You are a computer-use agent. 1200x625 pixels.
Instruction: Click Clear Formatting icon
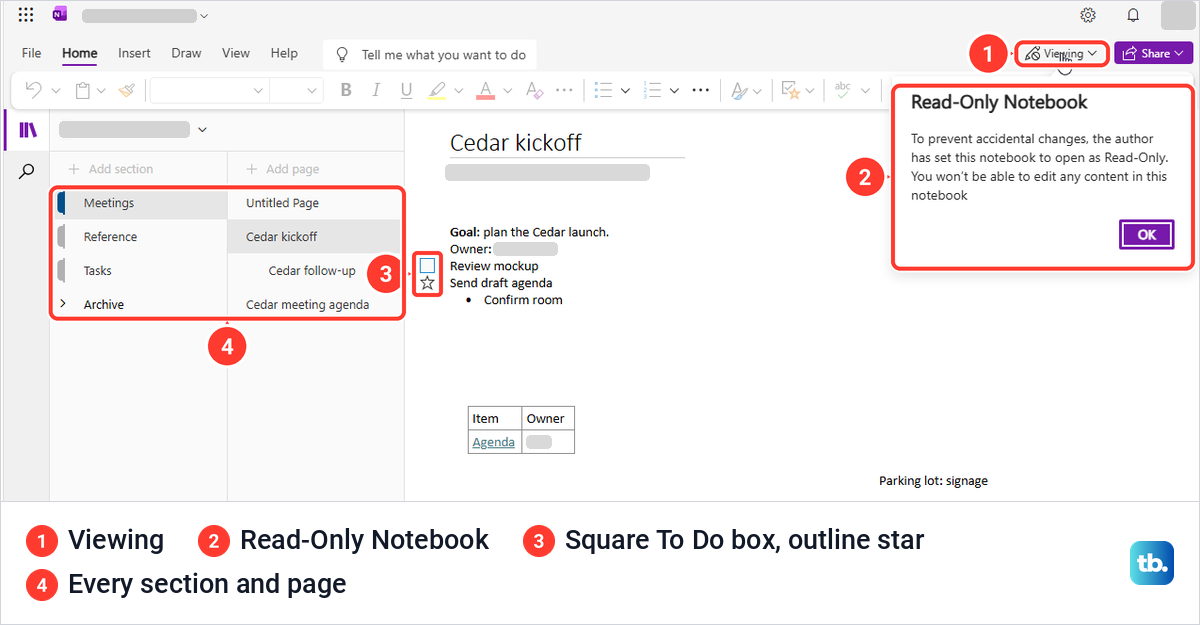[534, 90]
